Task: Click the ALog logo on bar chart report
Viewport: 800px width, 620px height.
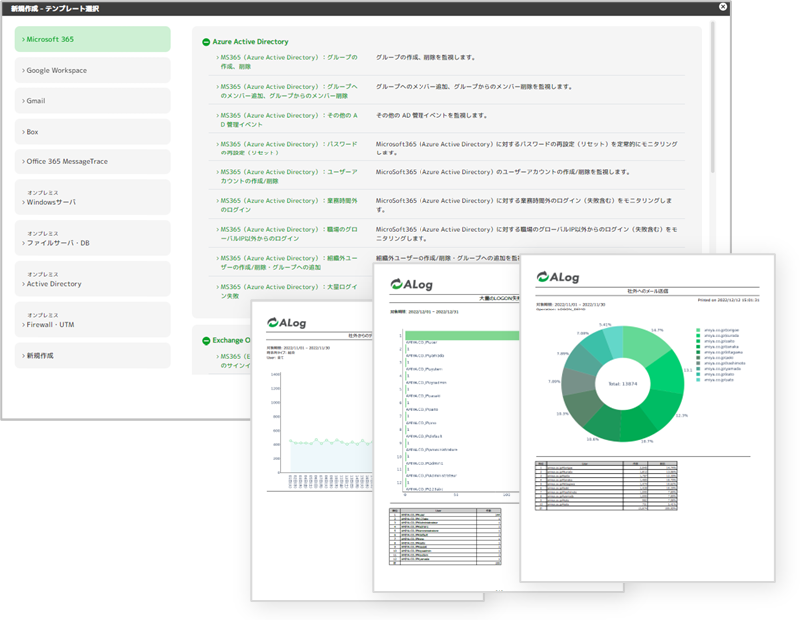Action: pos(412,284)
